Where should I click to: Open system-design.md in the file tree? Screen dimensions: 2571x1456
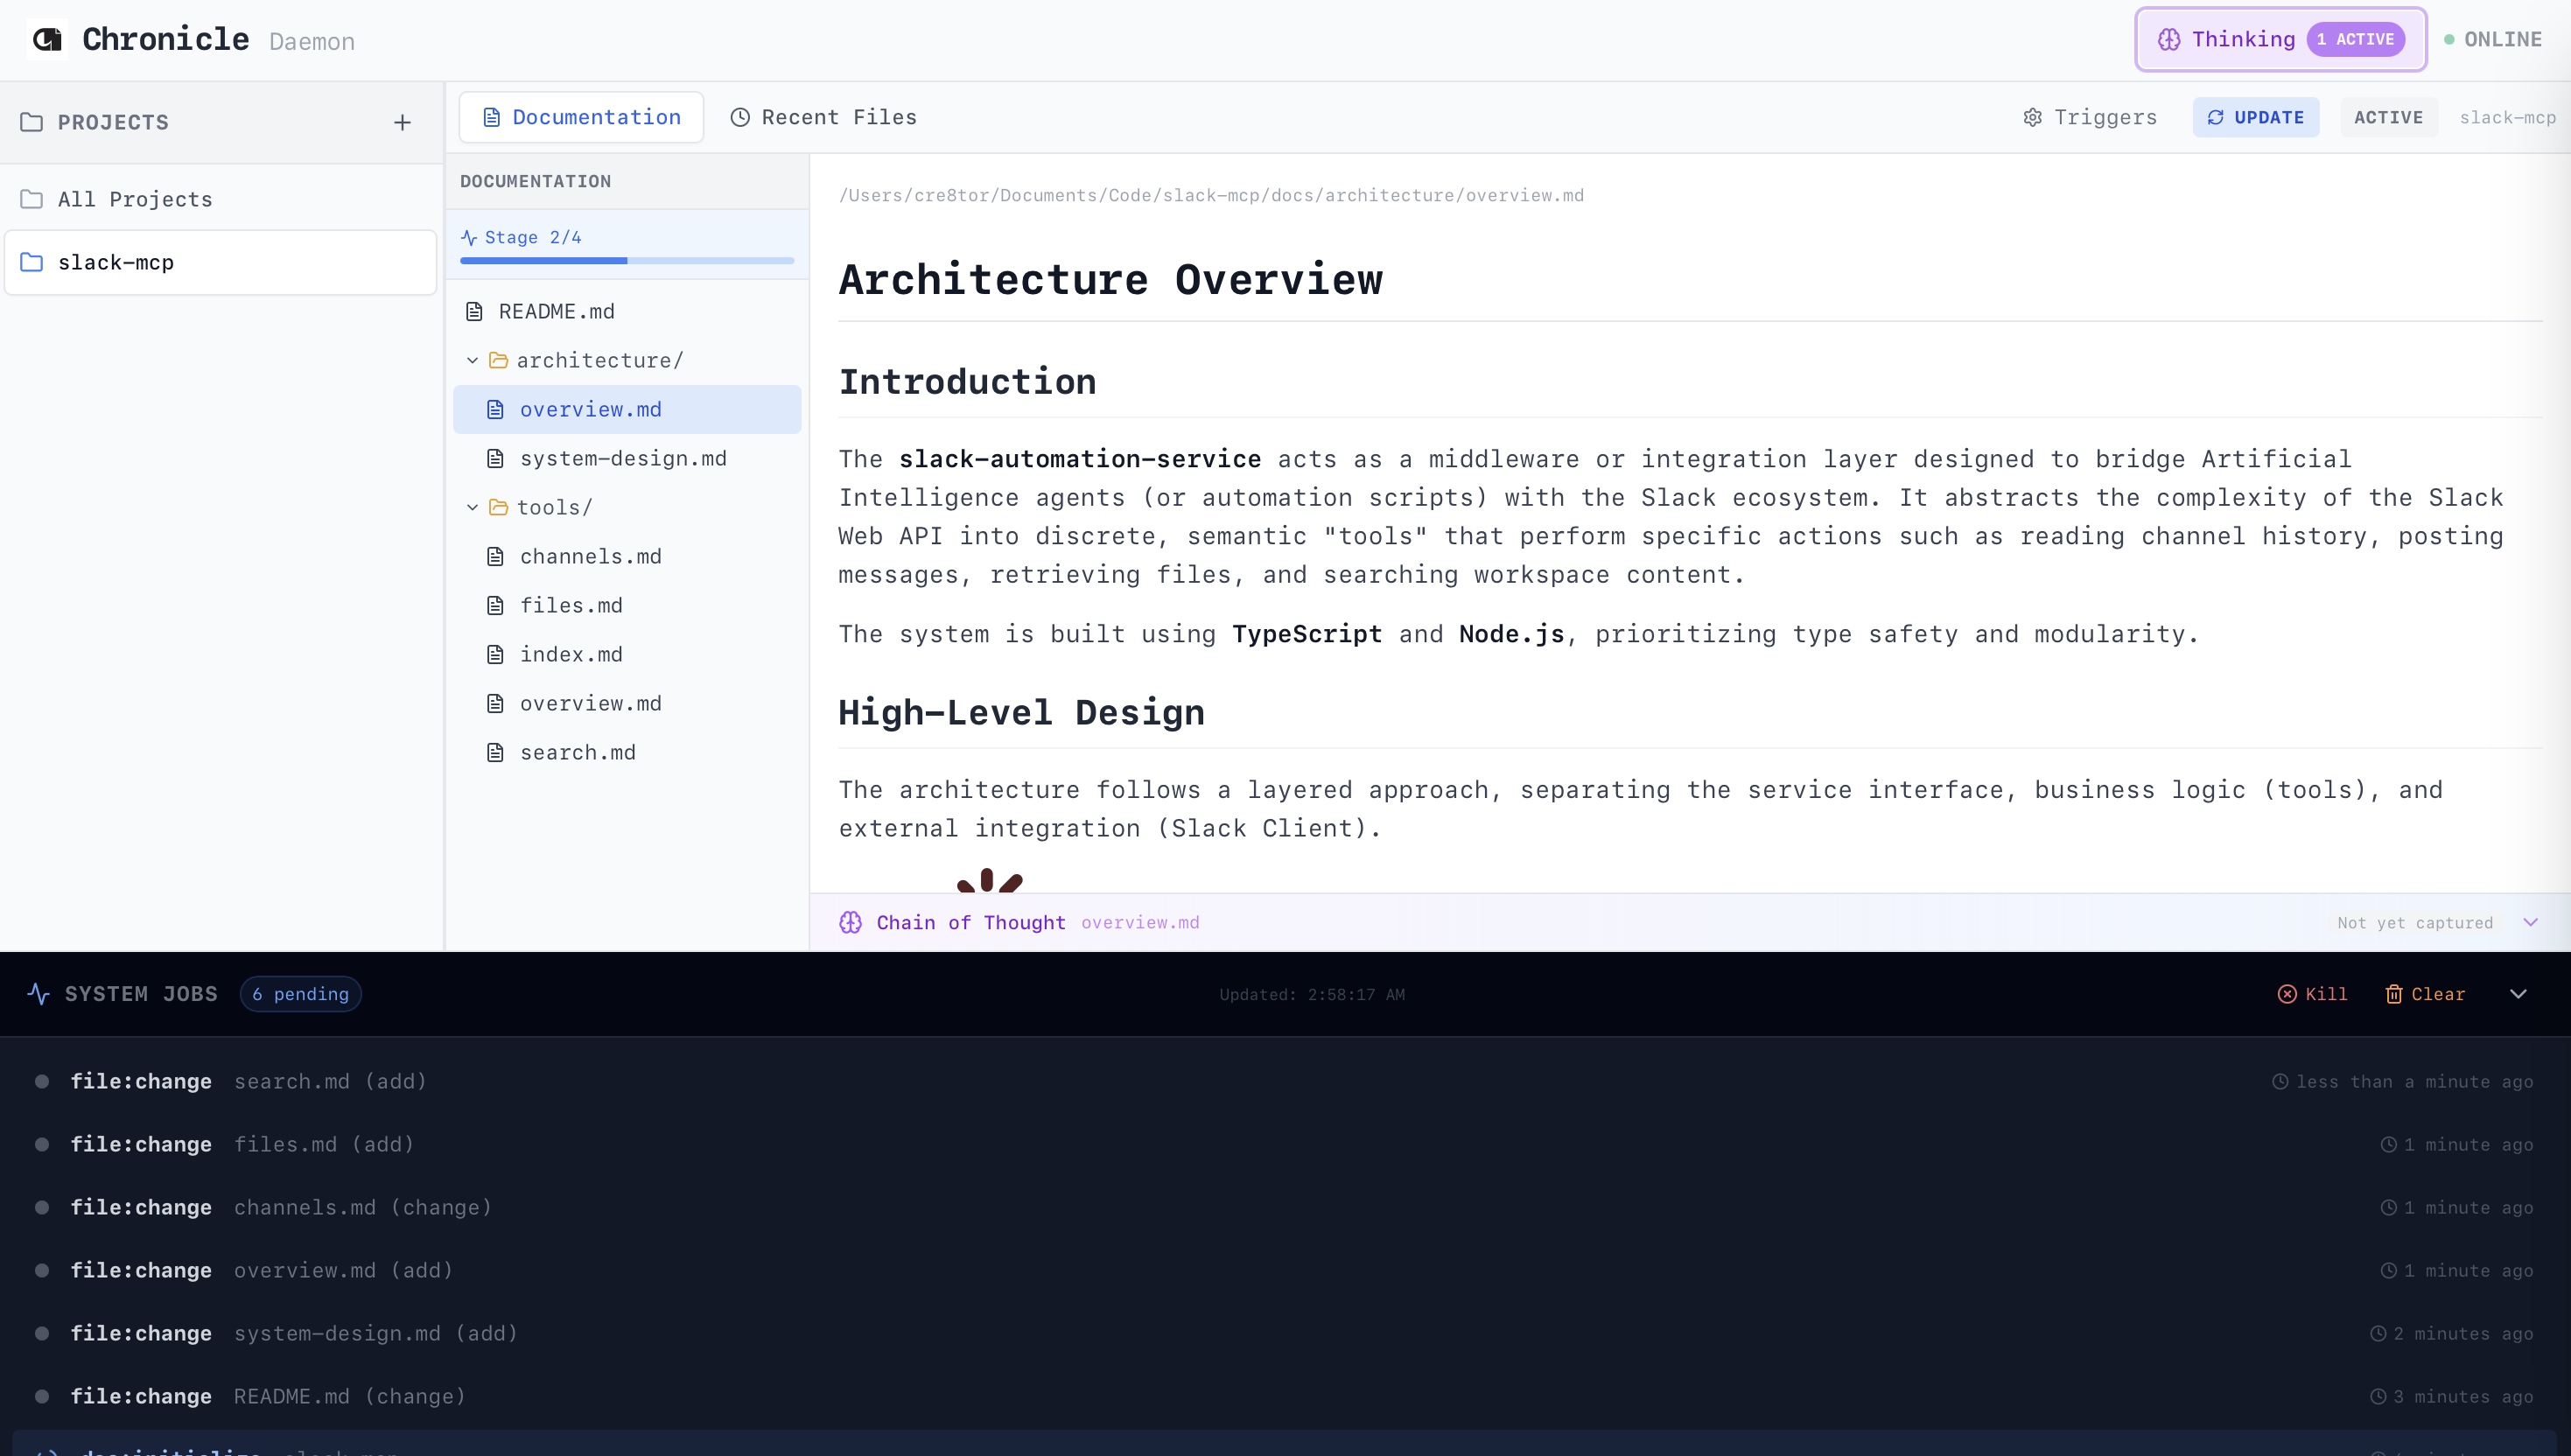tap(622, 458)
